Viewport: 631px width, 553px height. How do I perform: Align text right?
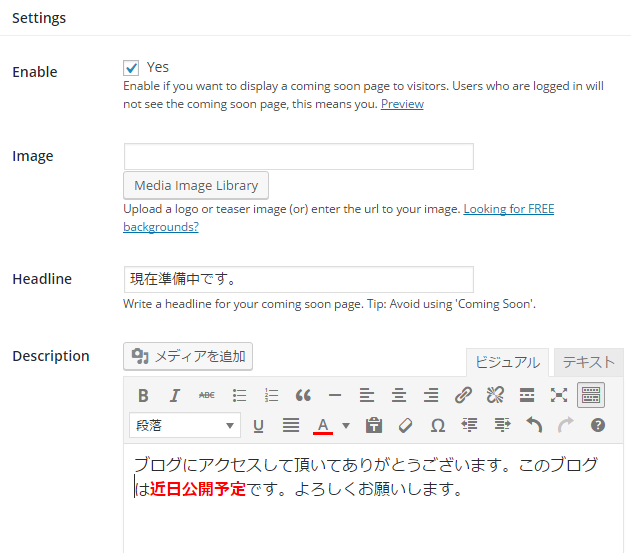coord(431,395)
